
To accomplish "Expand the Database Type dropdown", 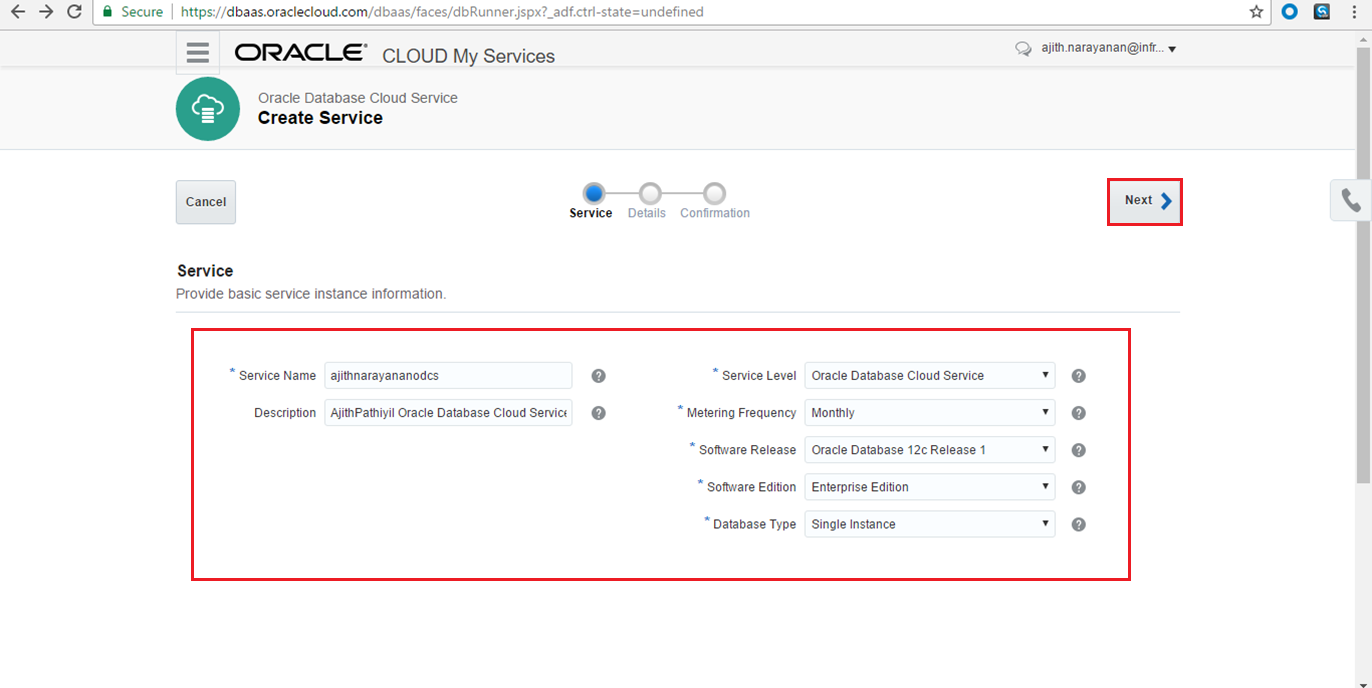I will [x=930, y=524].
